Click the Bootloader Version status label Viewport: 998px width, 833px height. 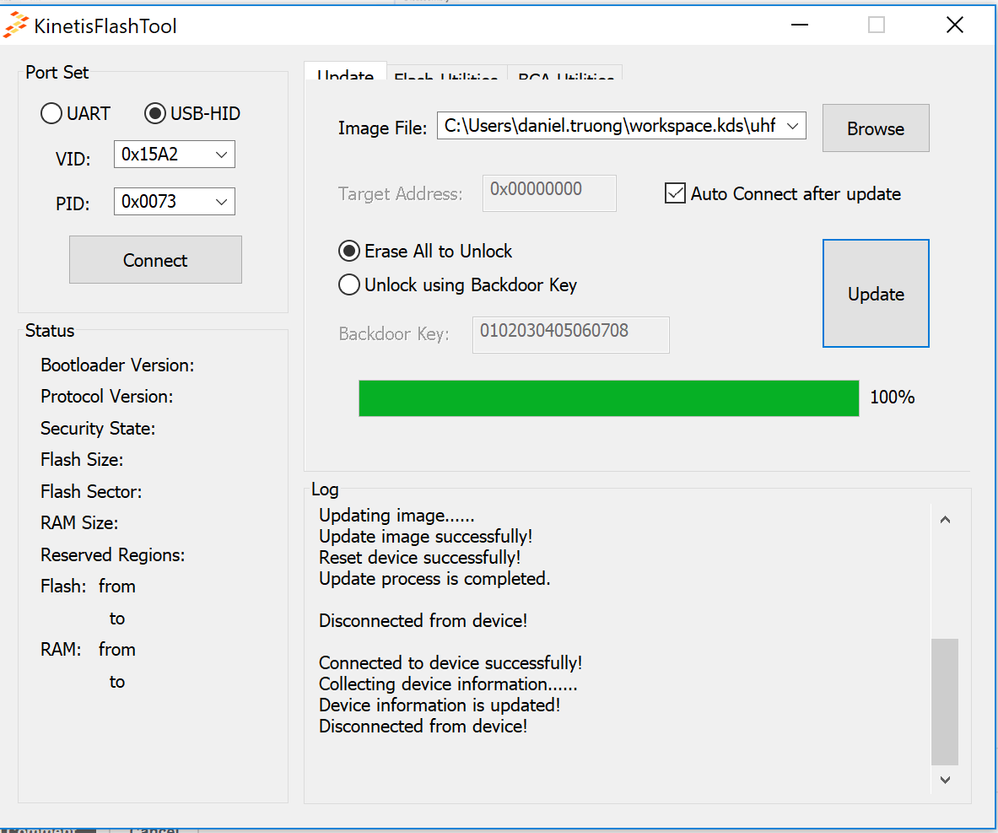[117, 365]
